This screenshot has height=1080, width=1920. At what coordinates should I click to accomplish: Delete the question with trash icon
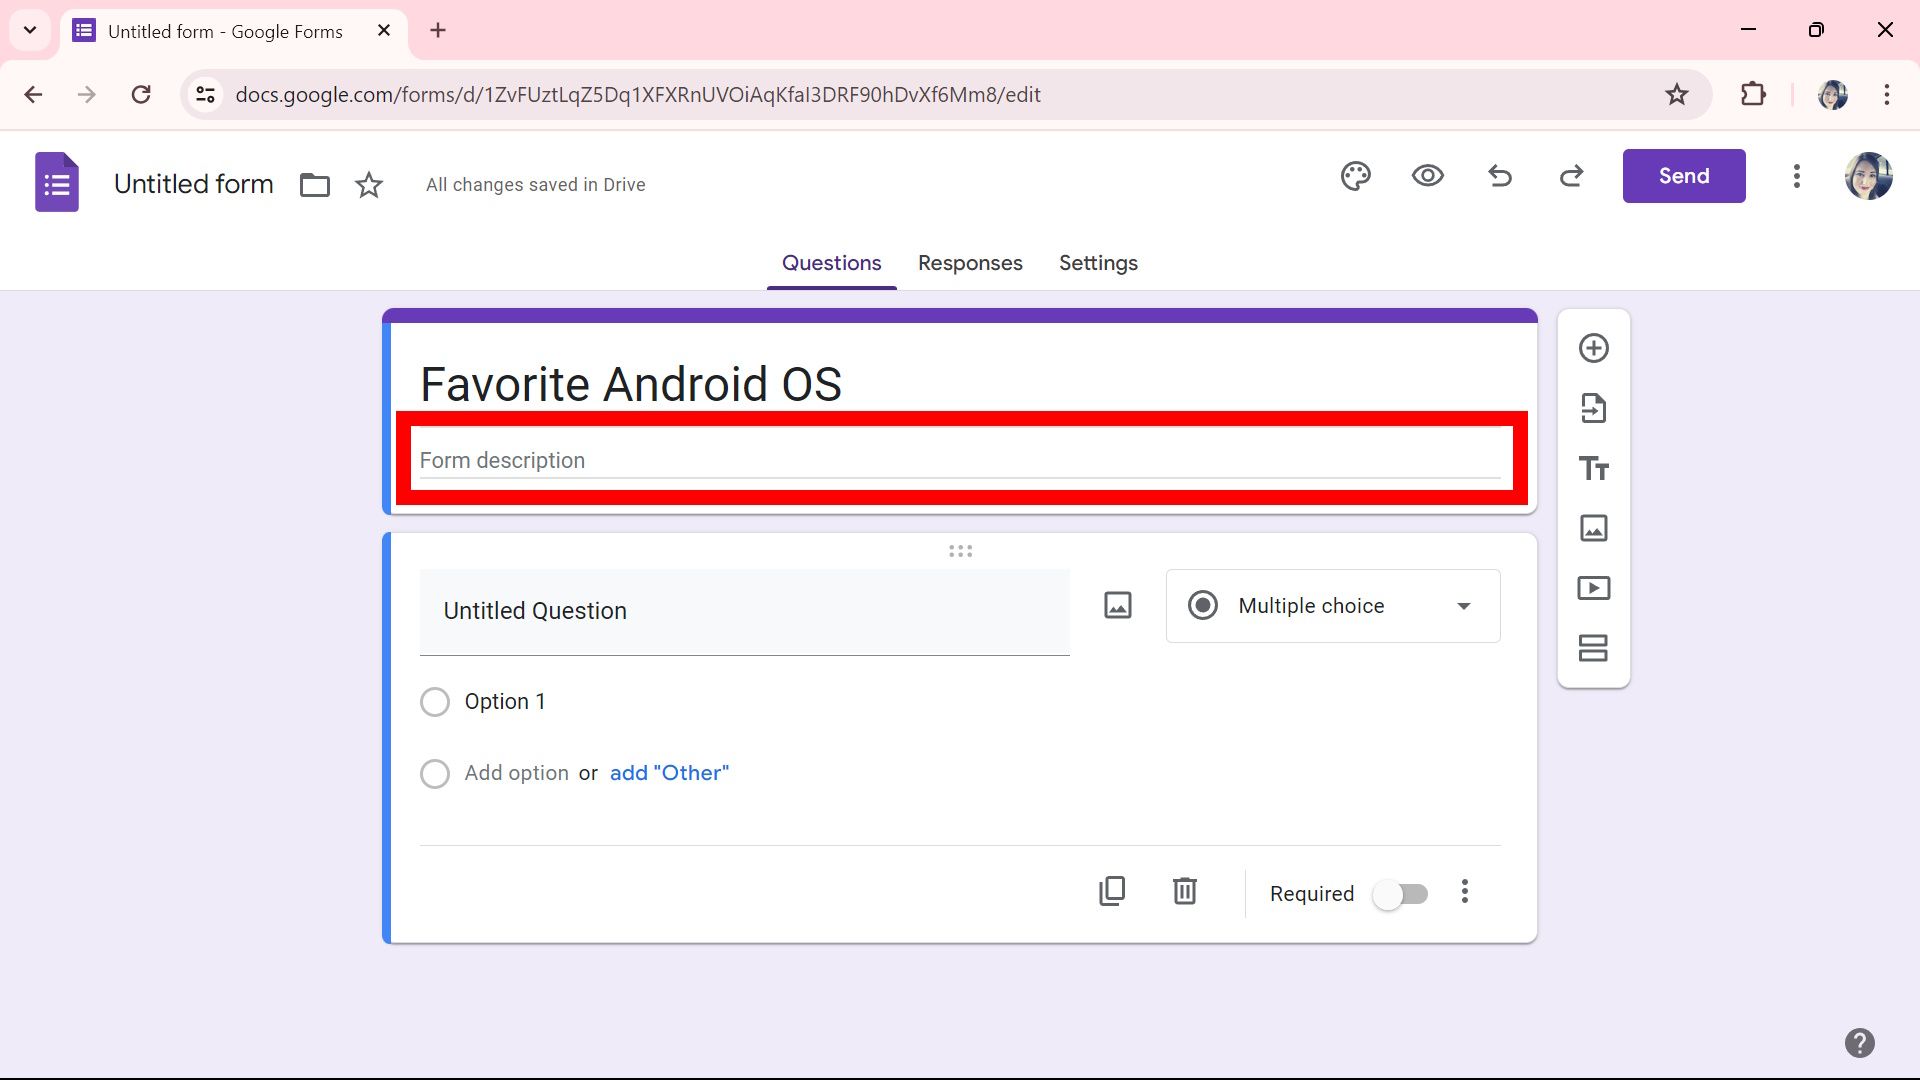click(x=1184, y=891)
